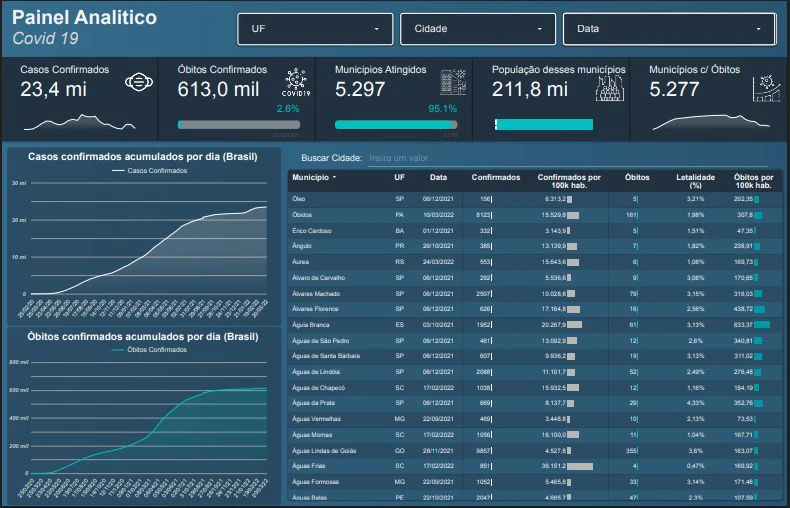This screenshot has width=790, height=508.
Task: Click the crowd icon in População card
Action: 610,89
